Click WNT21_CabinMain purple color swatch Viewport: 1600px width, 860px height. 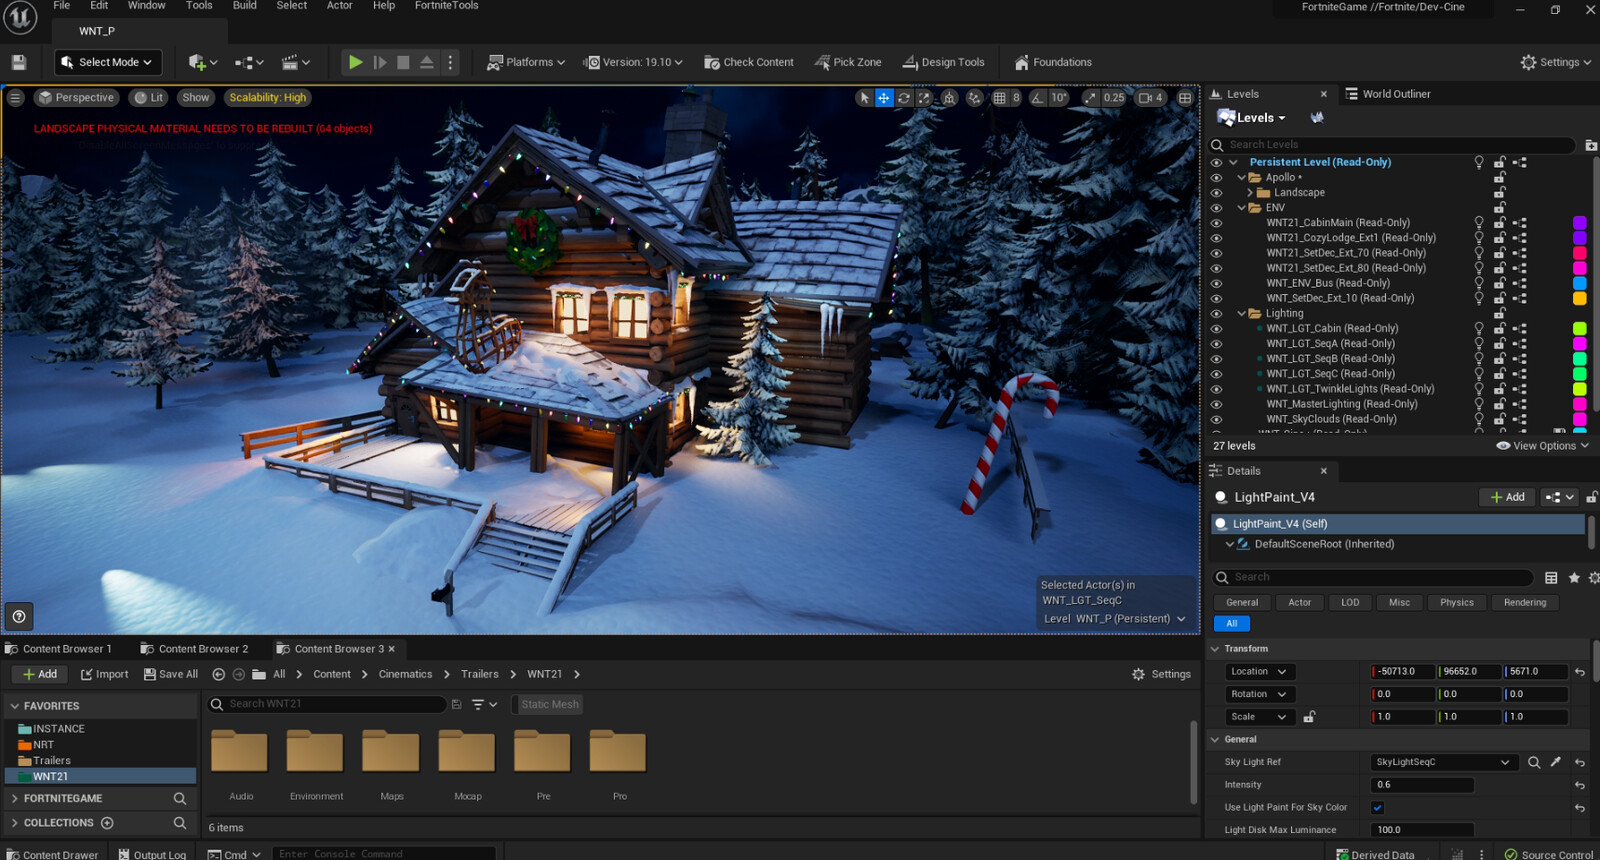1580,223
